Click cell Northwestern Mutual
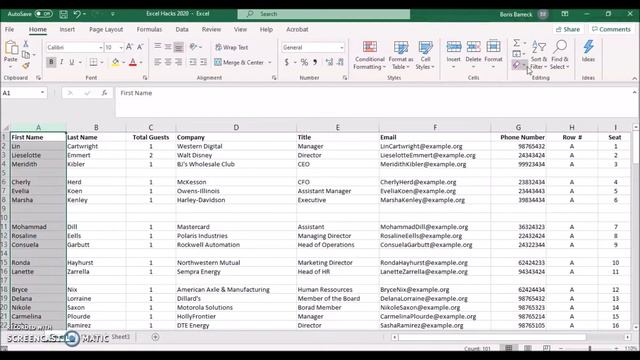Image resolution: width=640 pixels, height=360 pixels. (x=236, y=263)
